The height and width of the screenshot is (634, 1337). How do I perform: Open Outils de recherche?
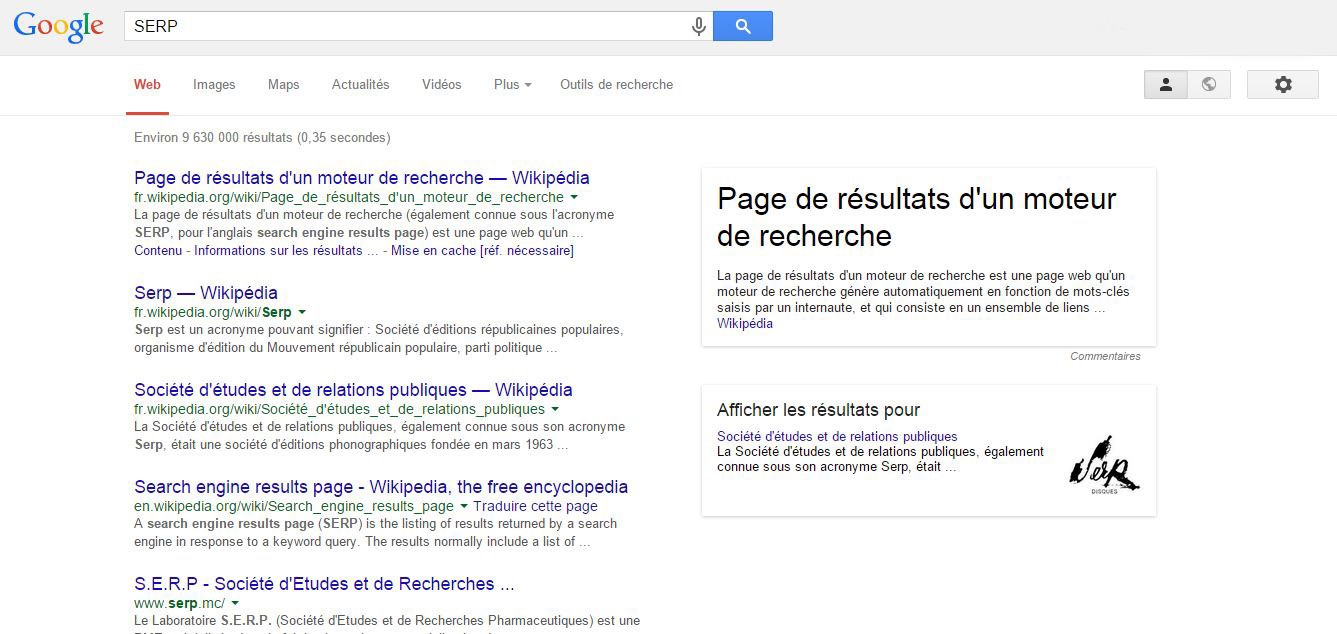616,85
